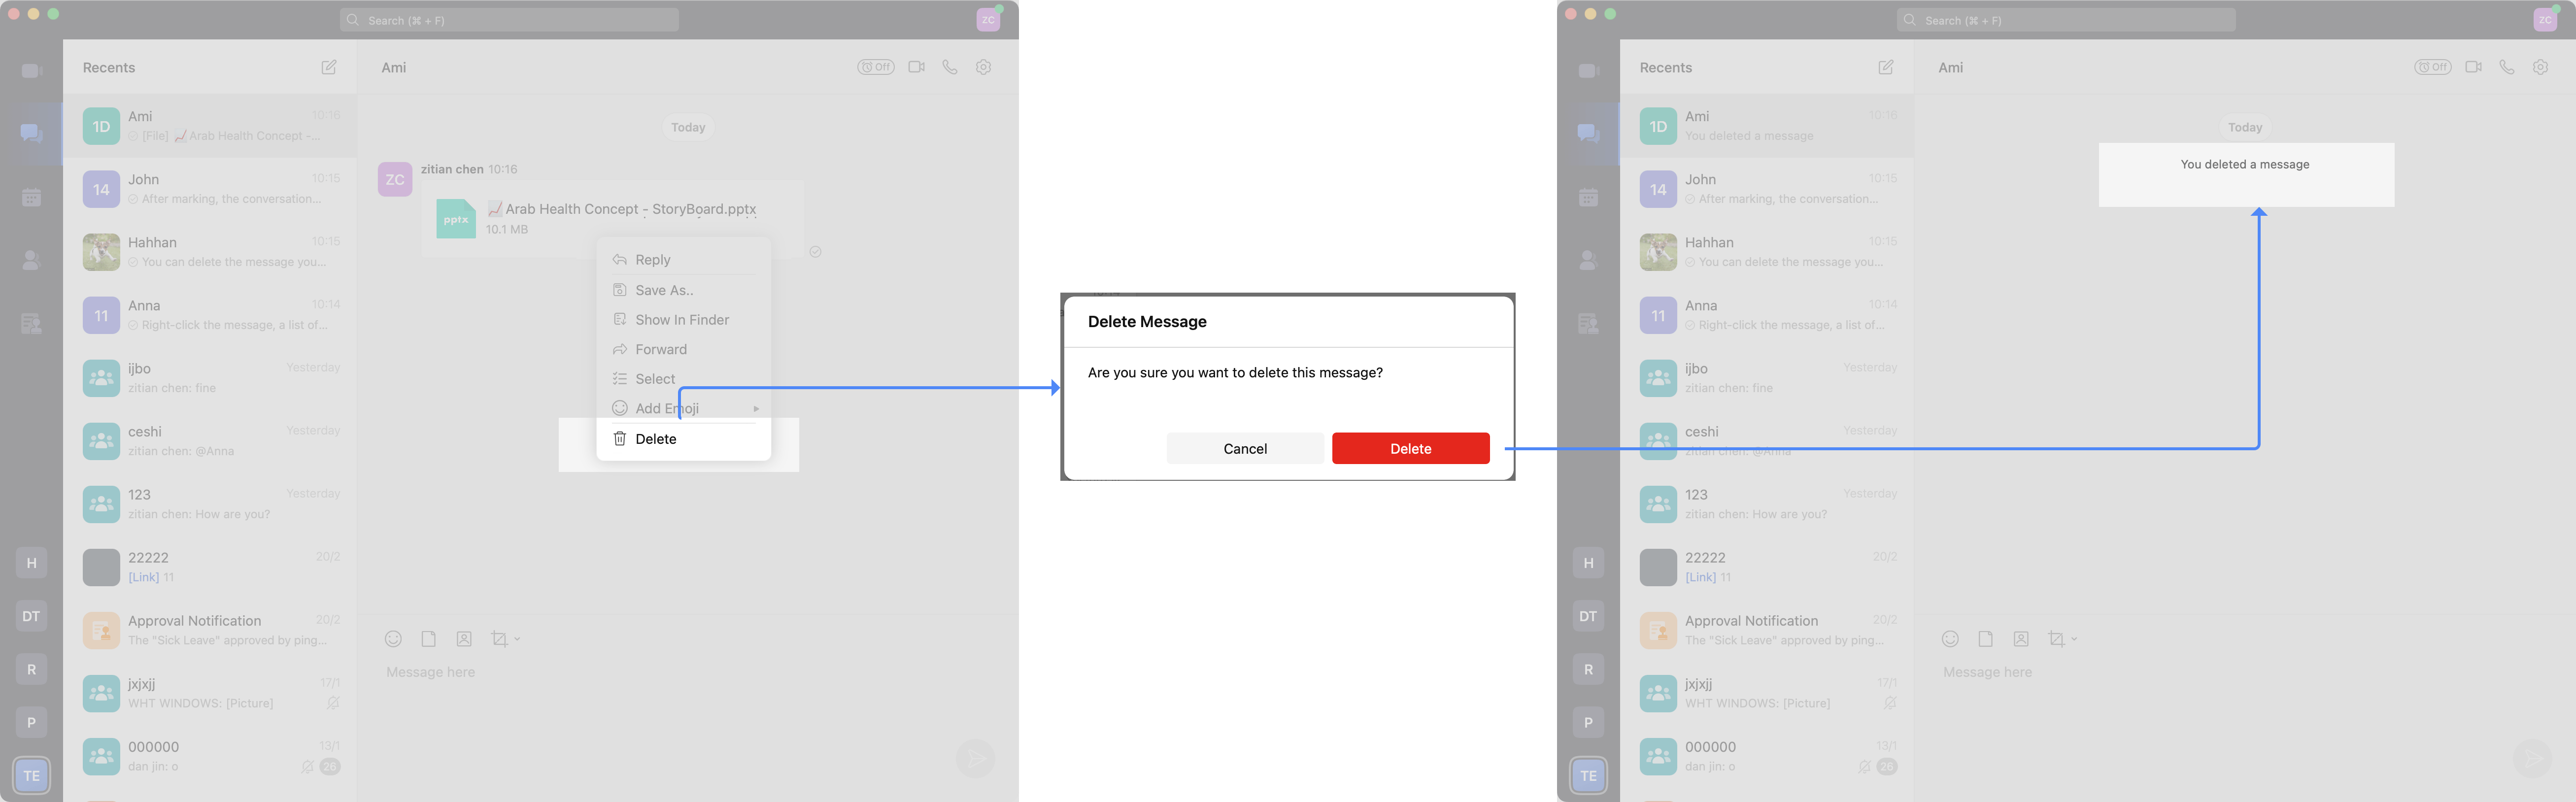Open screenshot crop dropdown arrow in deleted-message window

pyautogui.click(x=2074, y=639)
